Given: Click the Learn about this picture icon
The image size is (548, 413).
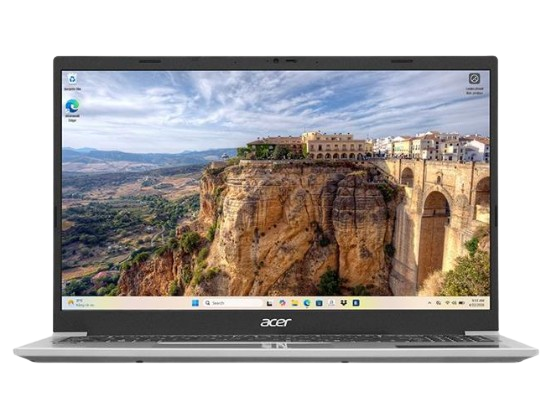Looking at the screenshot, I should (474, 83).
